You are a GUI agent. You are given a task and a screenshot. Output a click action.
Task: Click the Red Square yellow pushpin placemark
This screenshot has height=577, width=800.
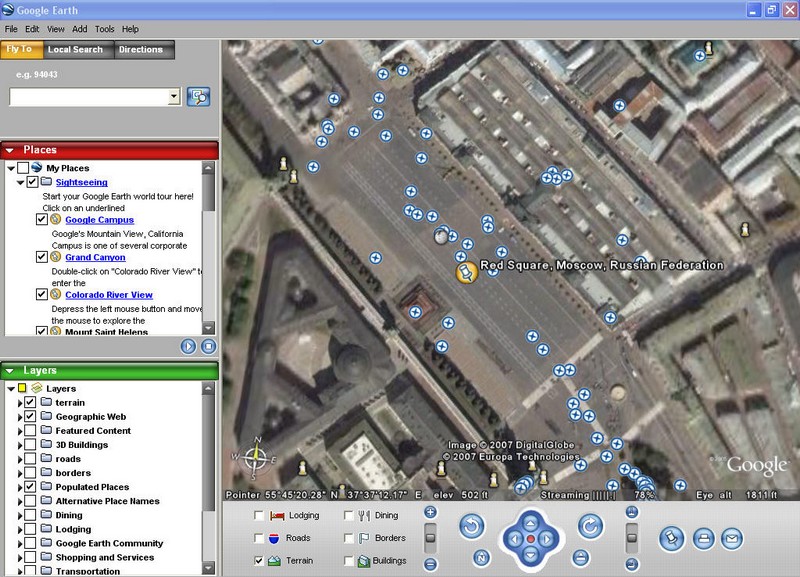point(466,271)
